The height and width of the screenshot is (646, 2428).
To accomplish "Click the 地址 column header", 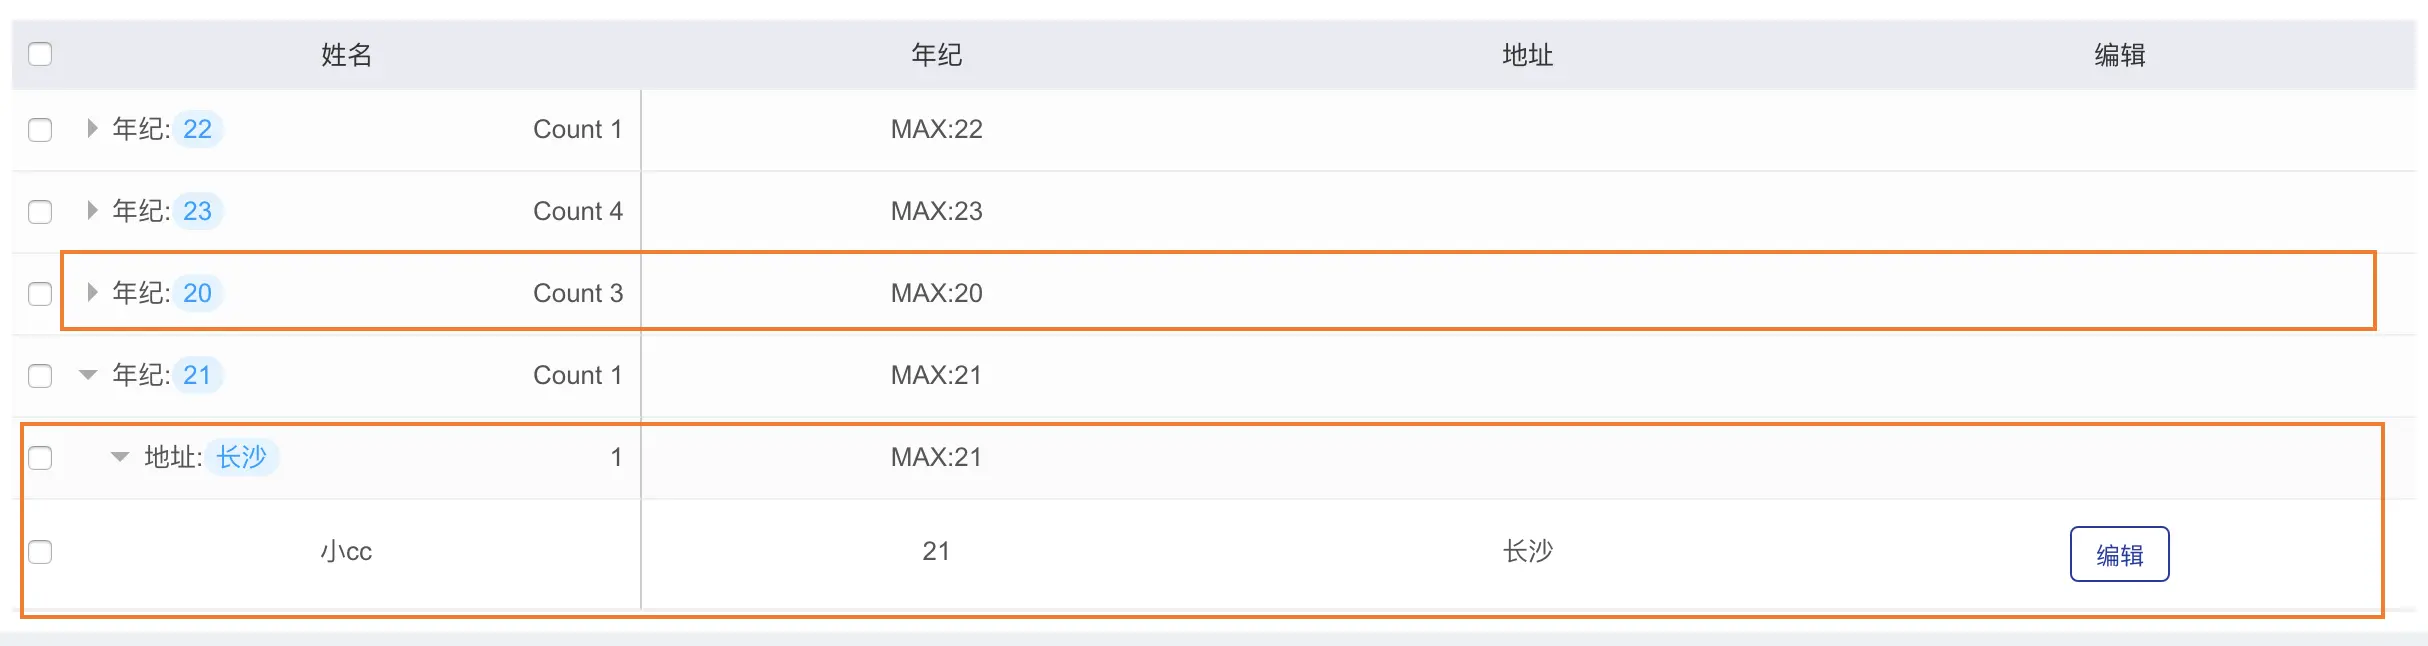I will 1527,55.
